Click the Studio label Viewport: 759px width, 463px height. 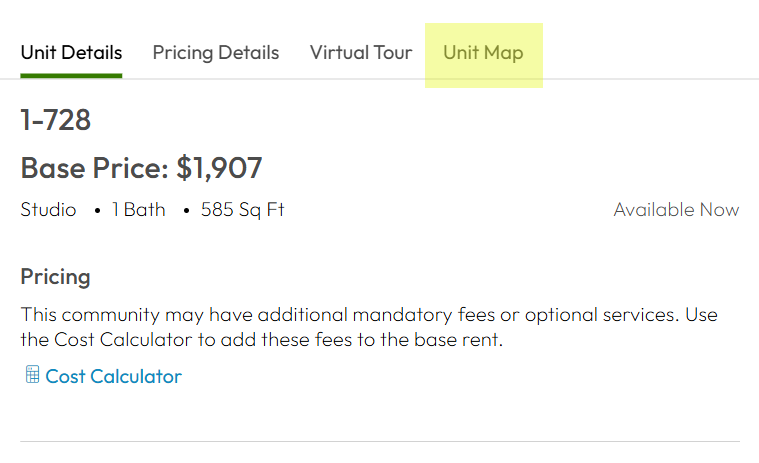[48, 210]
